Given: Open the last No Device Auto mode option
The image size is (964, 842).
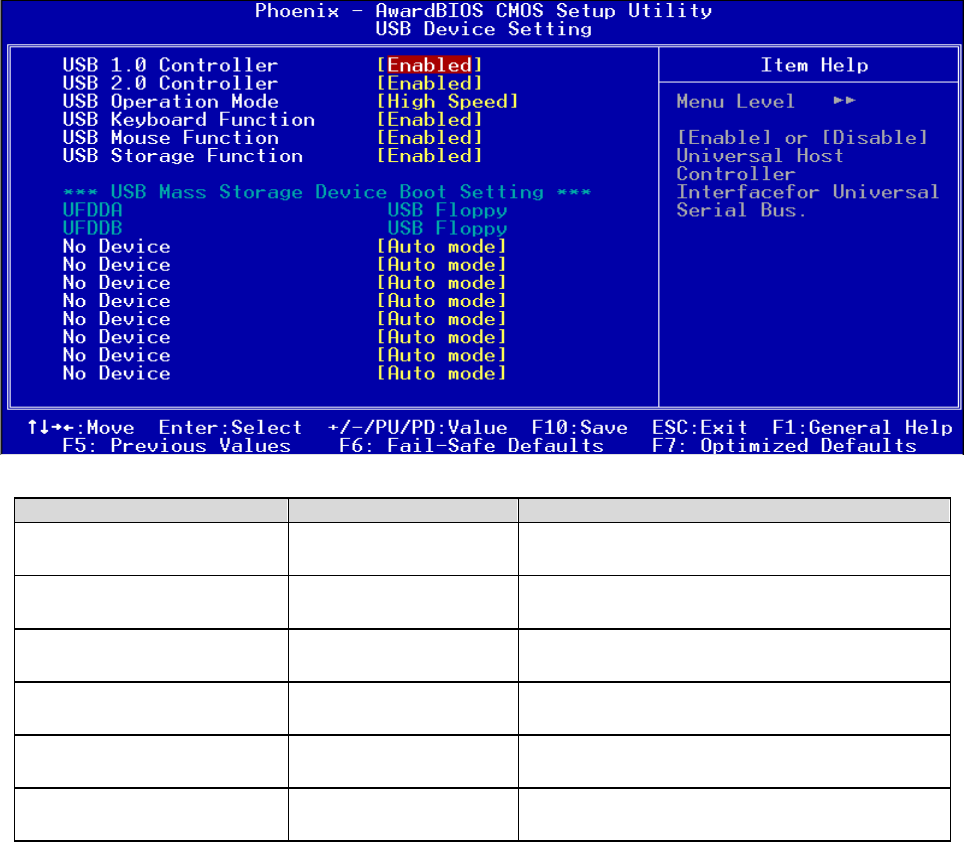Looking at the screenshot, I should 441,374.
